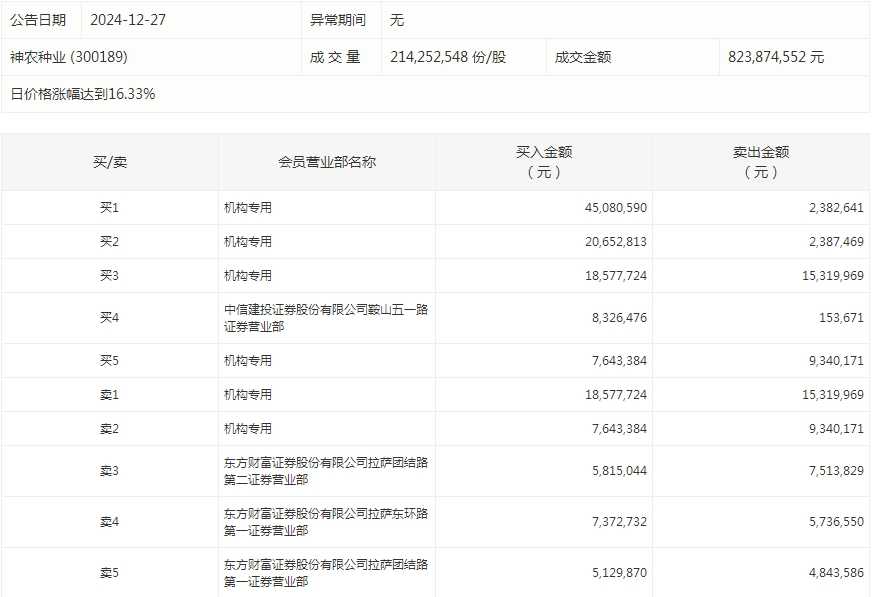The width and height of the screenshot is (874, 597).
Task: Click the 买/卖 column header
Action: pos(109,162)
